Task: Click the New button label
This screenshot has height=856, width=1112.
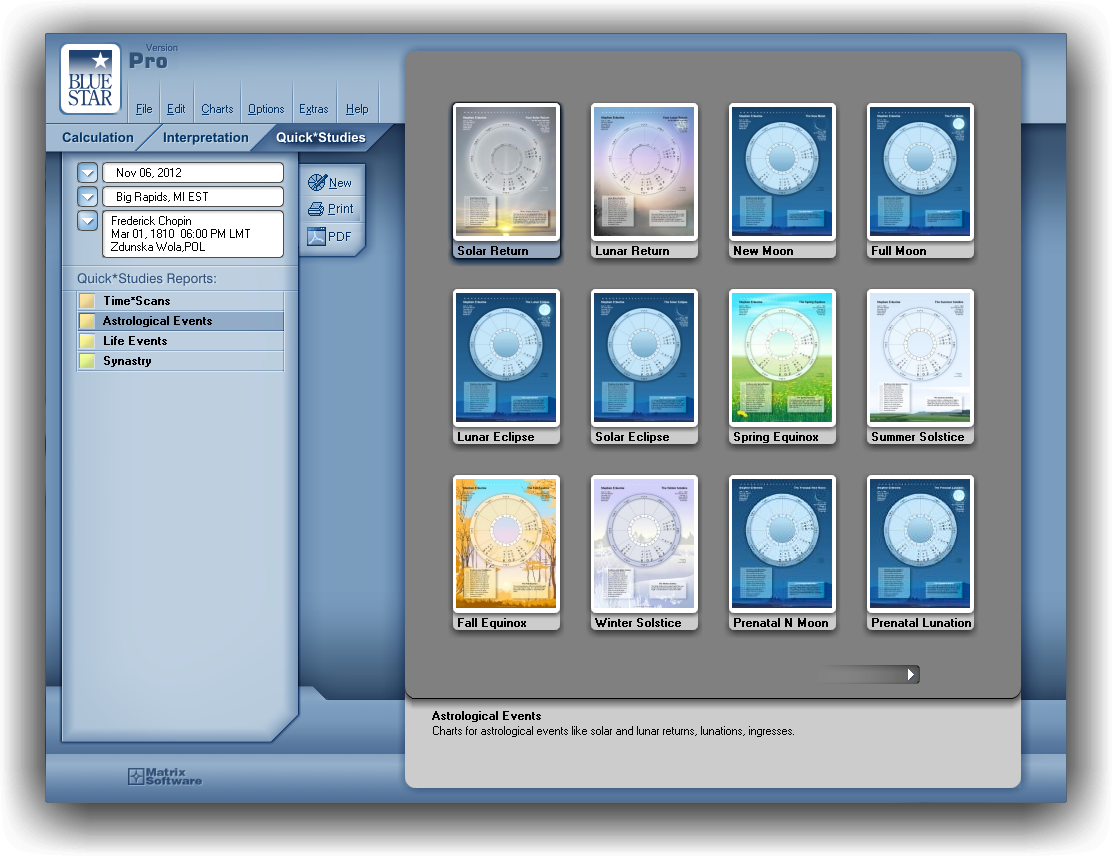Action: 340,183
